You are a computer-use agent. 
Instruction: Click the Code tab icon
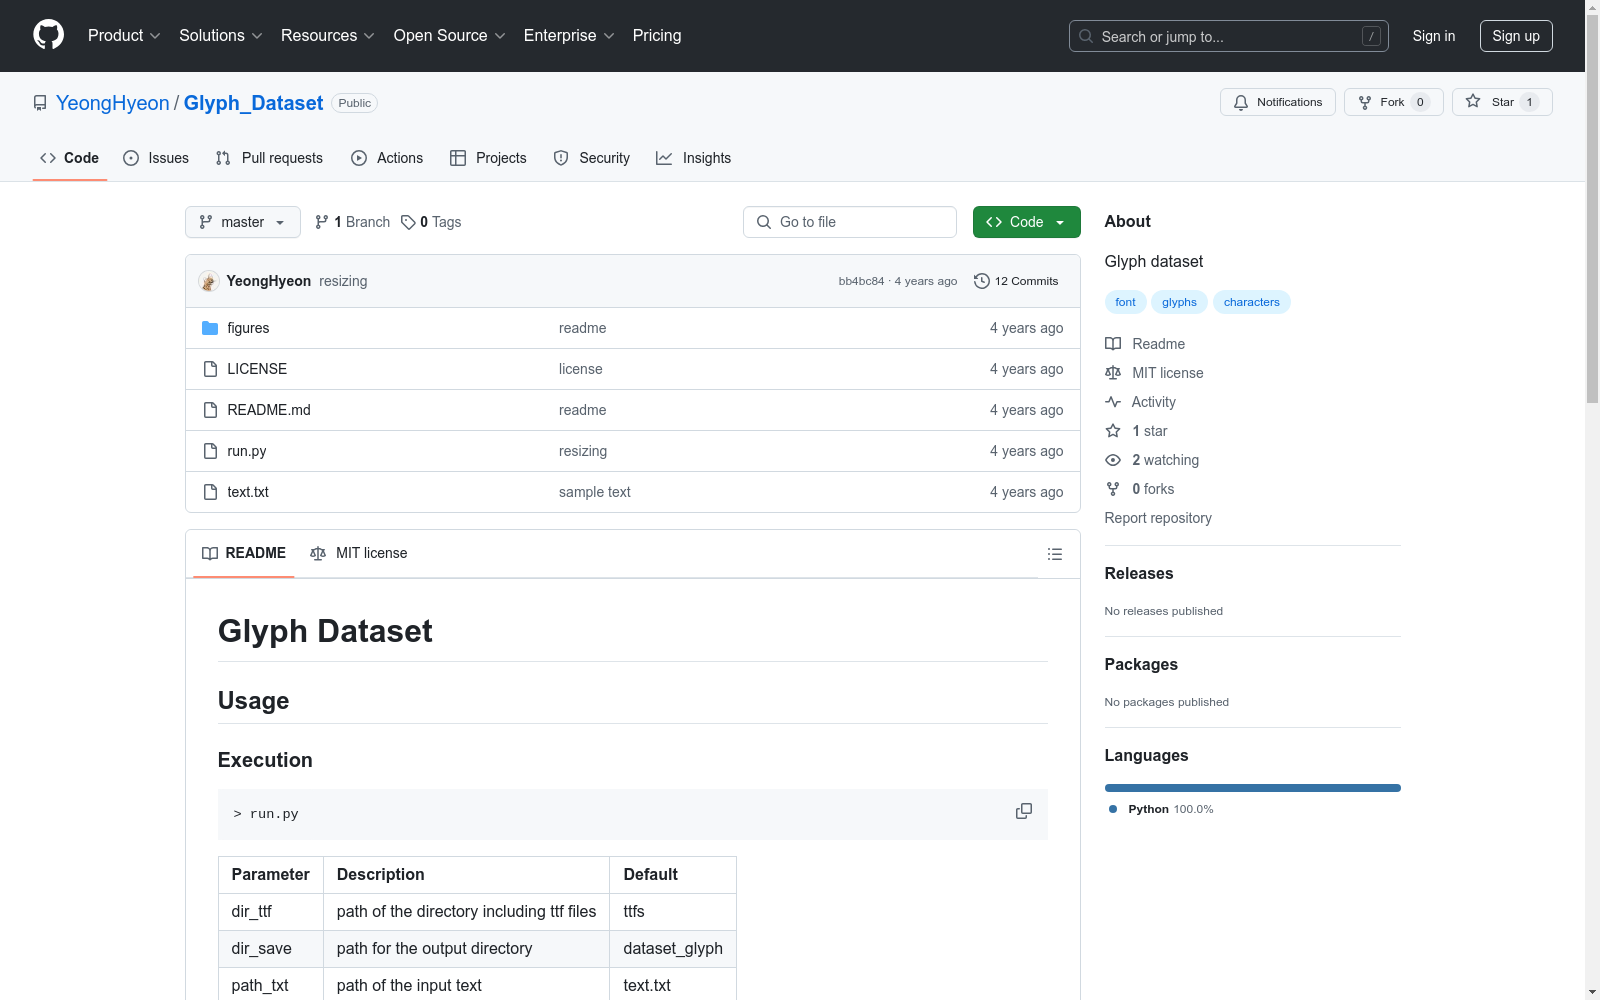[48, 158]
